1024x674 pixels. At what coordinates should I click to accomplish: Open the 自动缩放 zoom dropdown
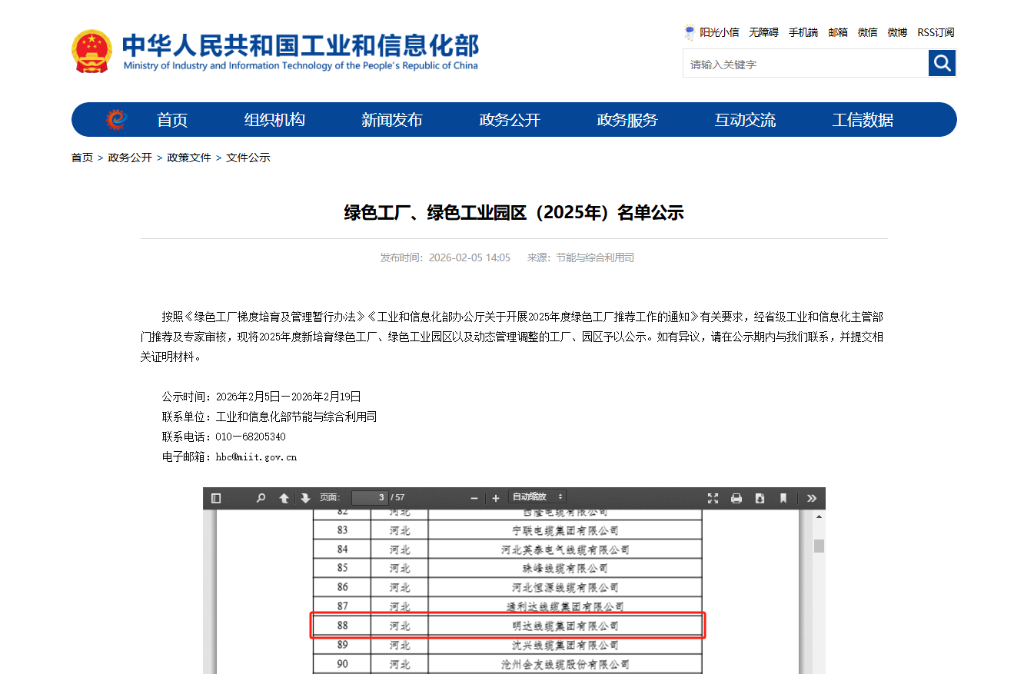point(538,497)
